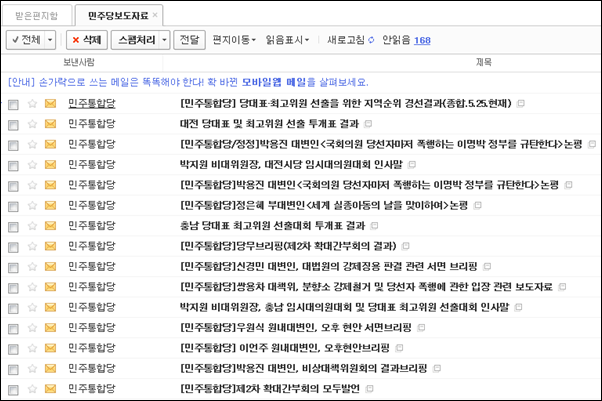This screenshot has height=401, width=602.
Task: Open new-window icon after 지역순위 경선결과(종합.5.25.현재)
Action: [521, 103]
